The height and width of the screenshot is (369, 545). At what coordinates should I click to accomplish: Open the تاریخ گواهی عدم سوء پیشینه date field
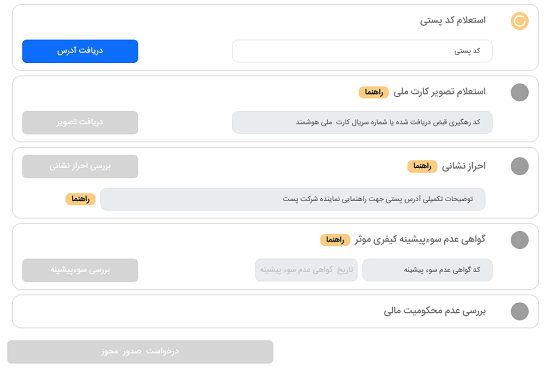pyautogui.click(x=306, y=270)
